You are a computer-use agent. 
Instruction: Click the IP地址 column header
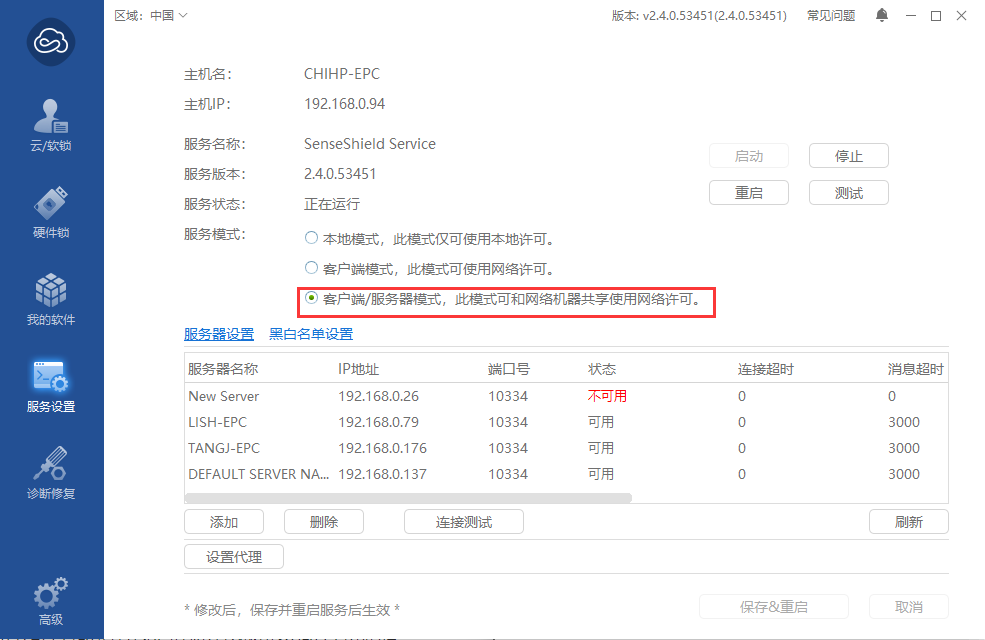tap(359, 369)
